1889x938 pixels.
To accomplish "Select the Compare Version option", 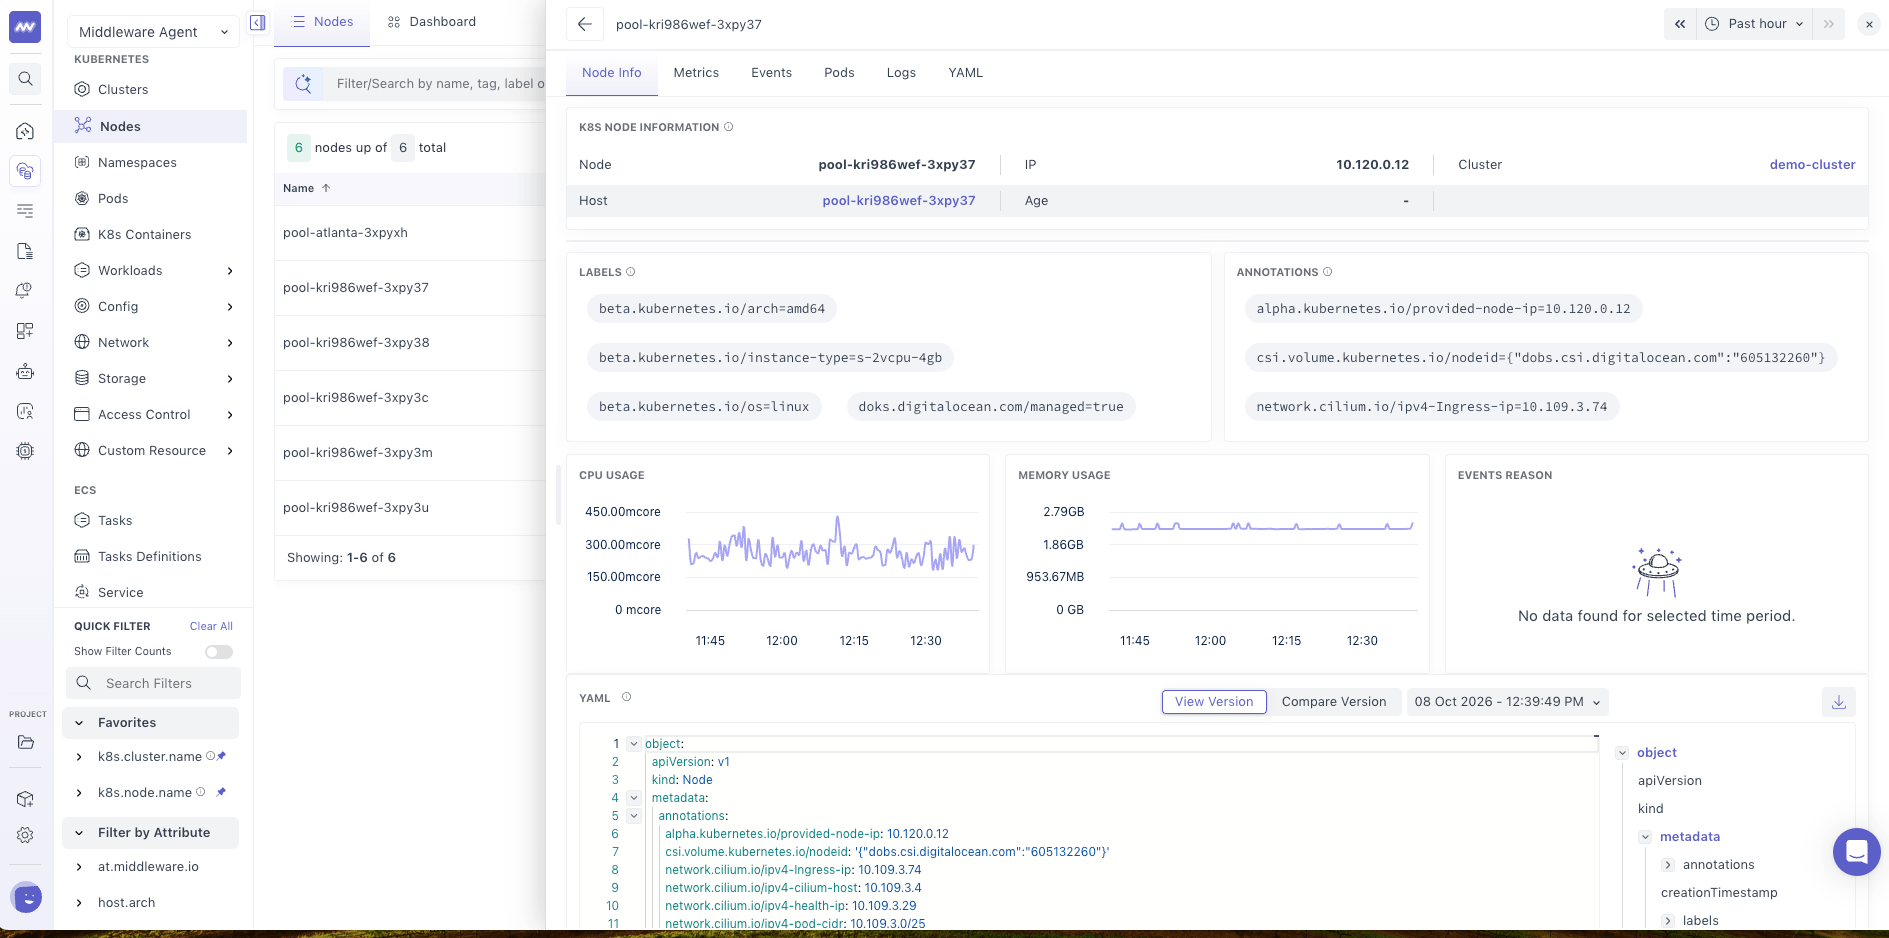I will tap(1334, 702).
